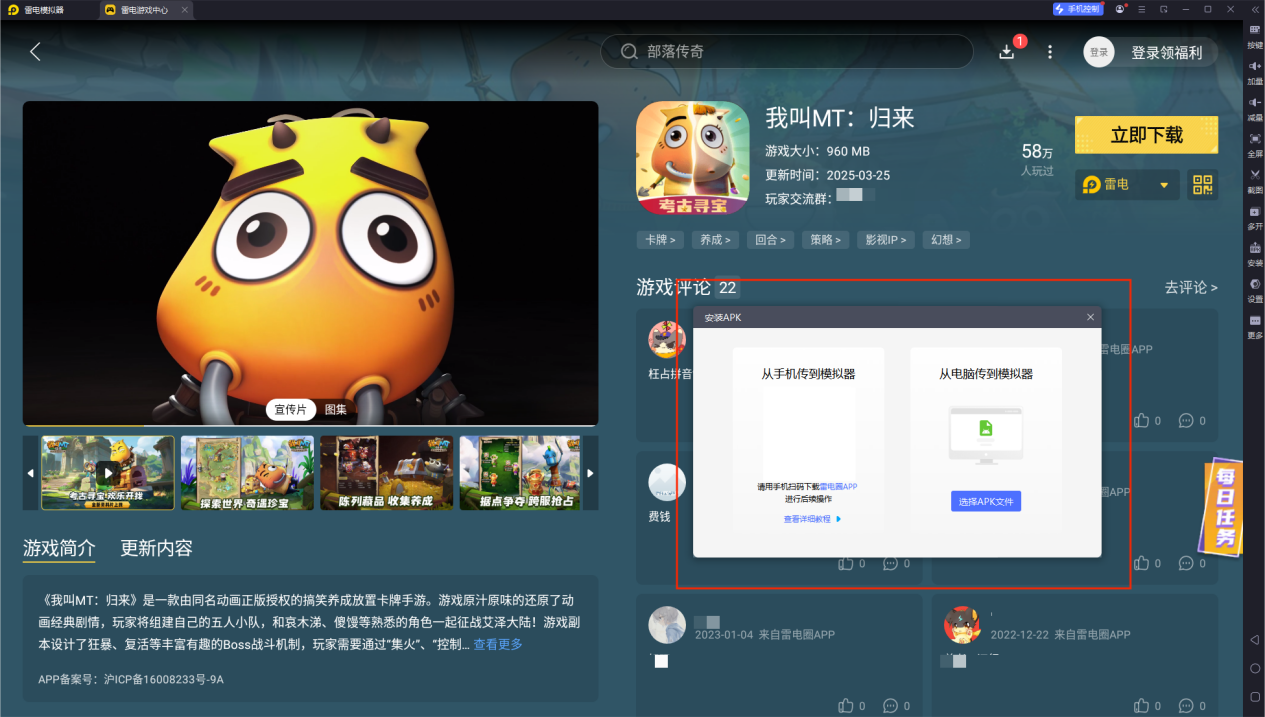1265x717 pixels.
Task: Click the yellow 立即下载 download button
Action: pyautogui.click(x=1146, y=134)
